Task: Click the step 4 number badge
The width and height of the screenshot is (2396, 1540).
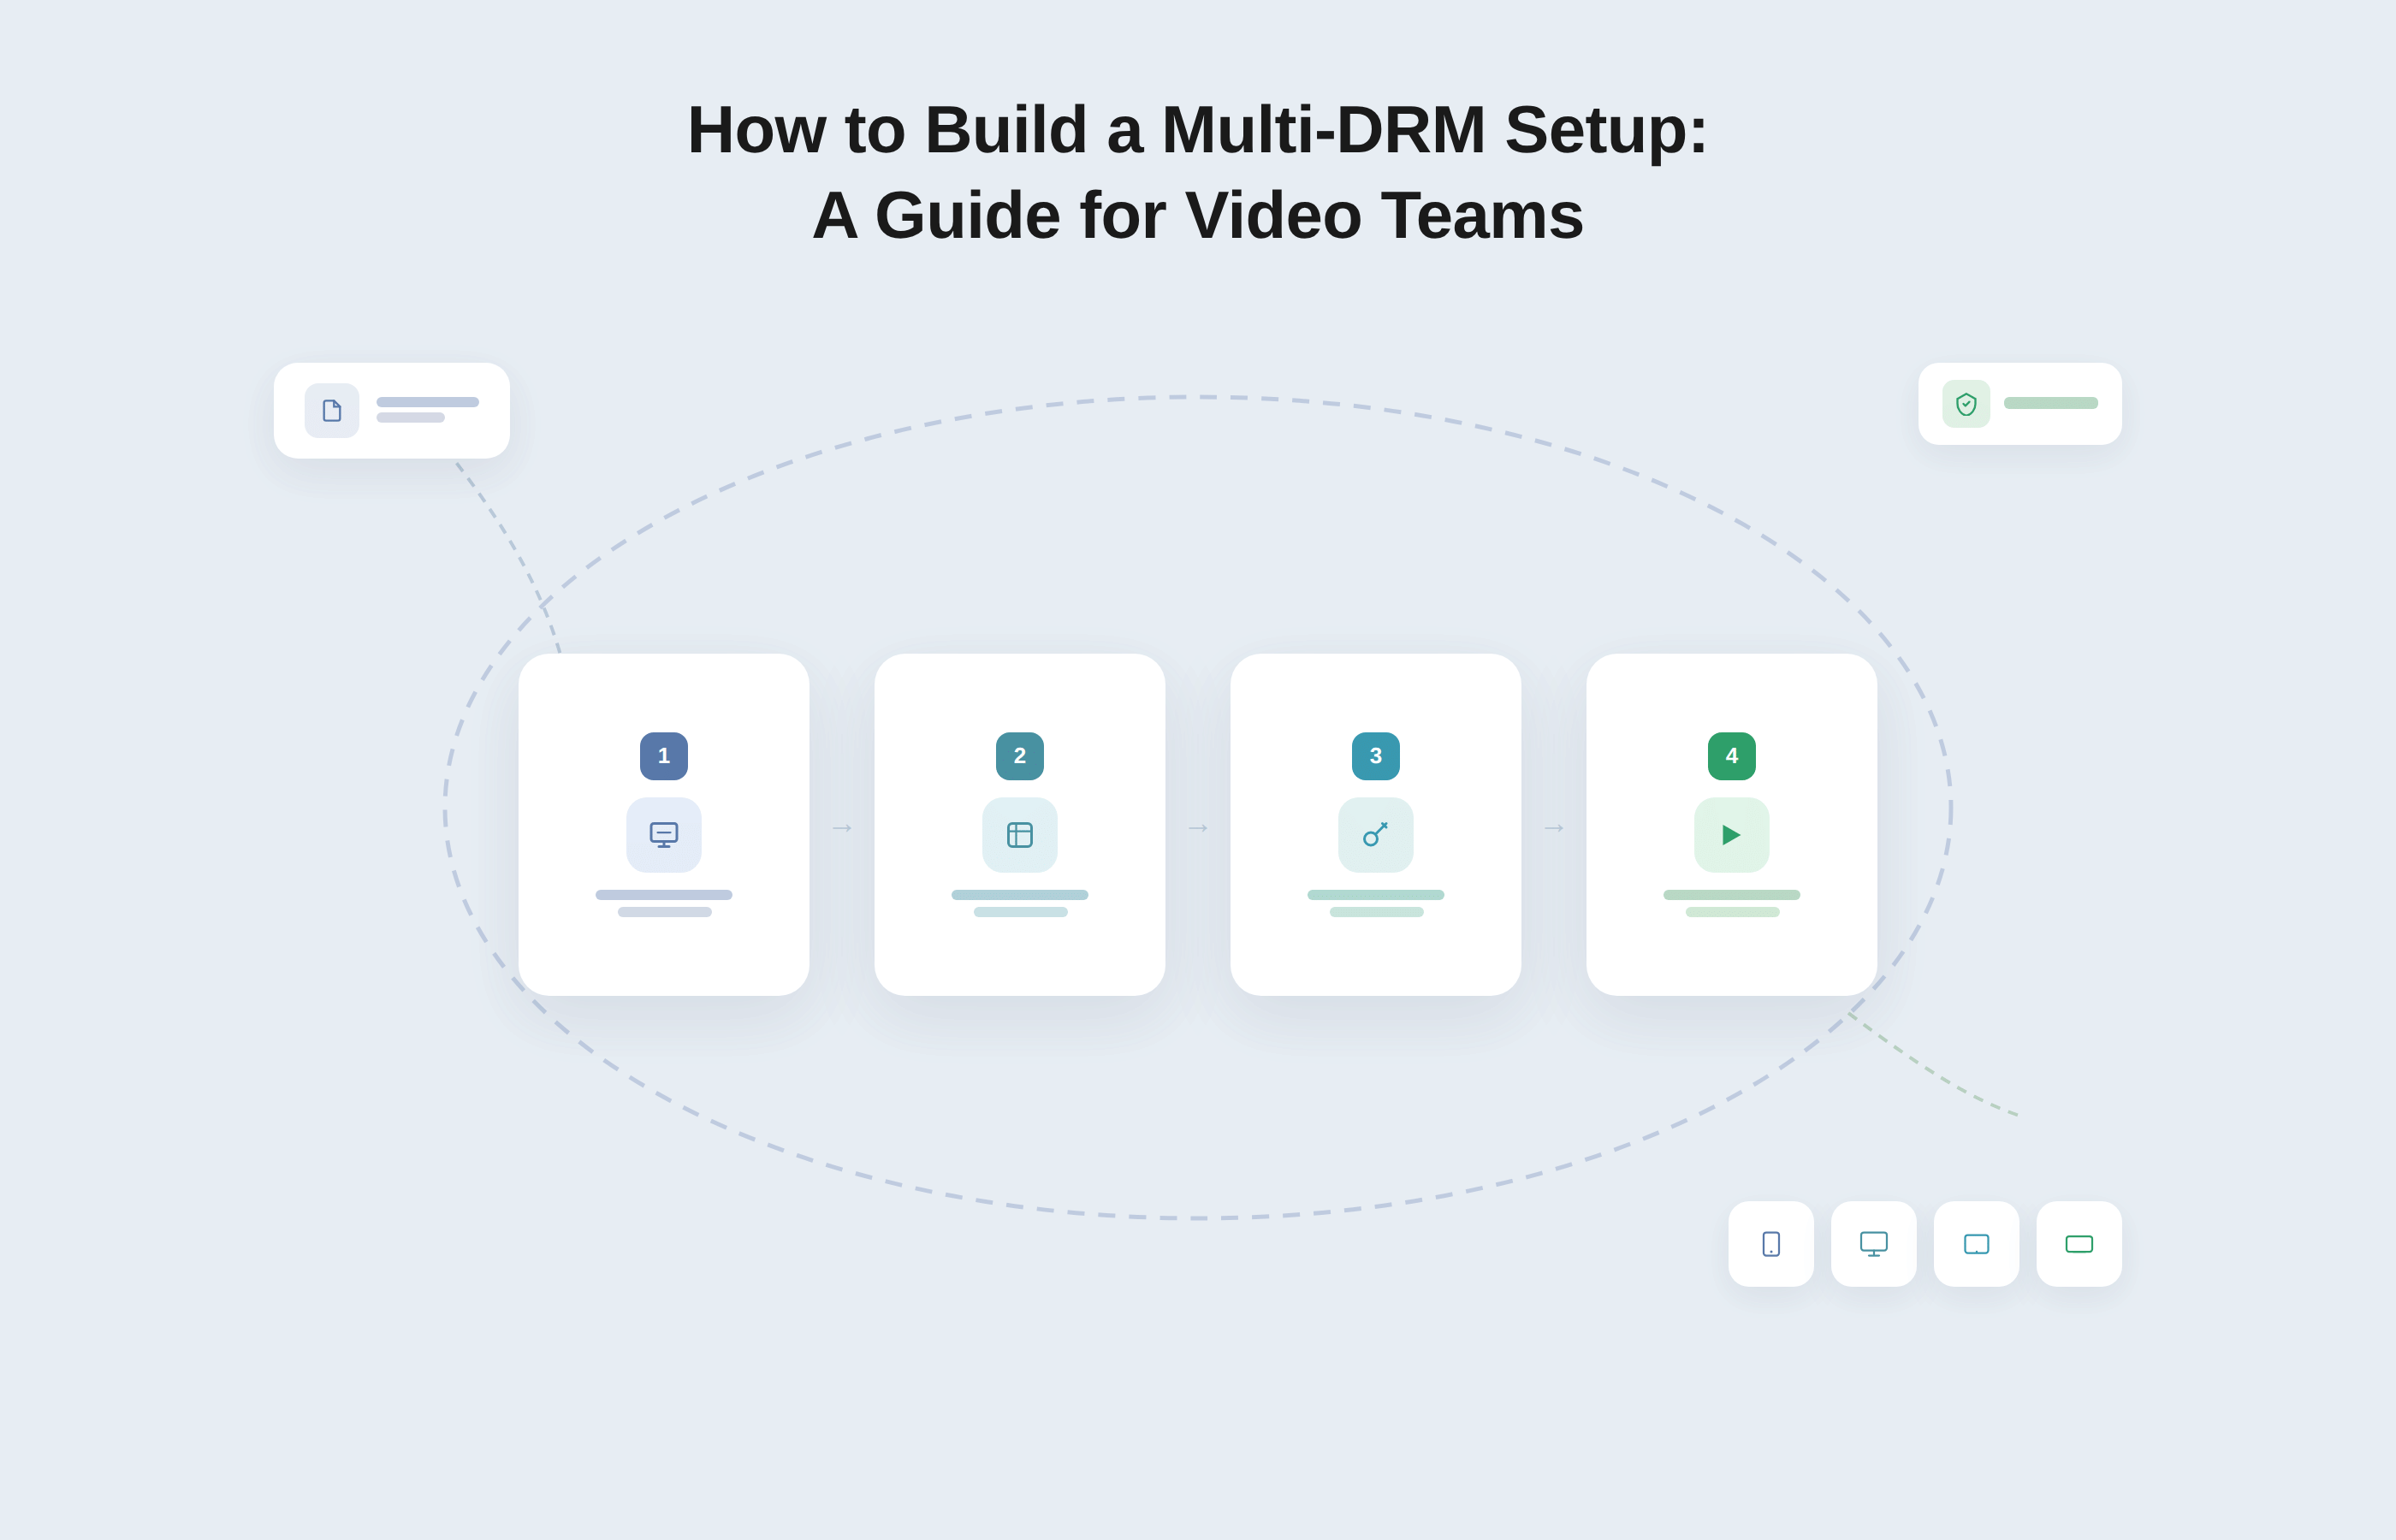Action: (1732, 756)
